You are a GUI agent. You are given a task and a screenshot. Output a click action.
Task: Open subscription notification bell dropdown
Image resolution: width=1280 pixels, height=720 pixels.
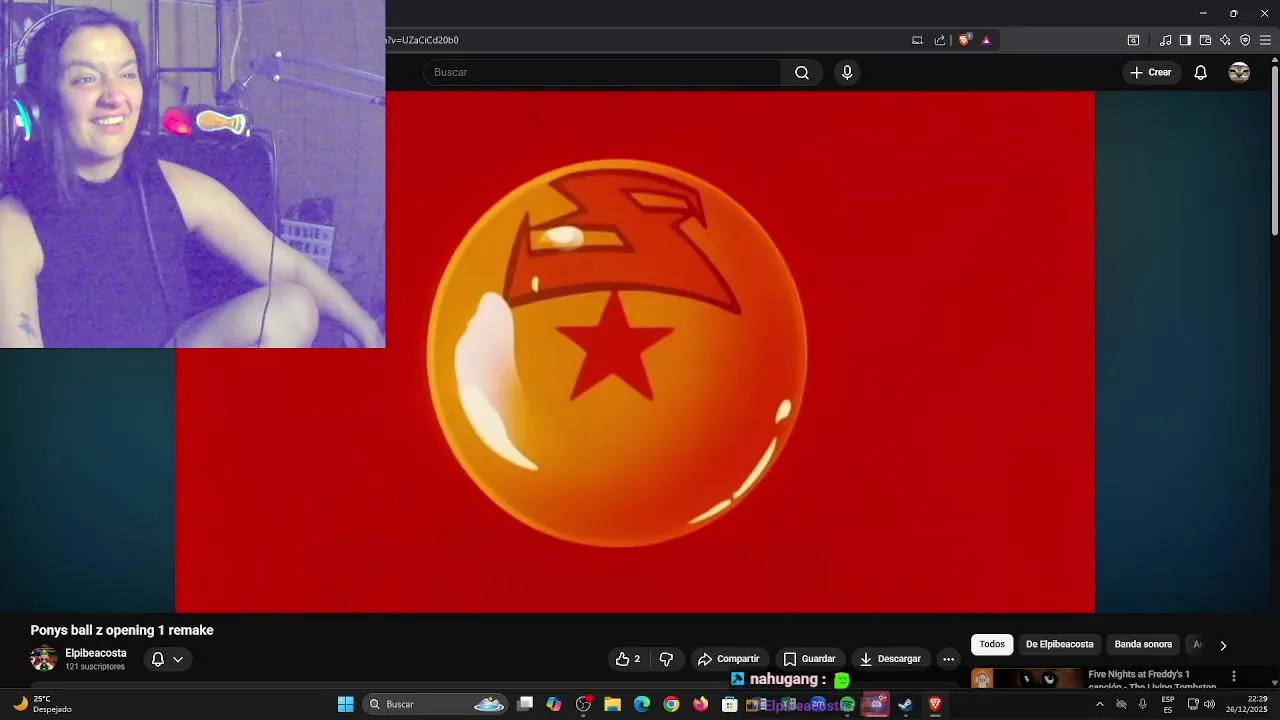[x=167, y=659]
